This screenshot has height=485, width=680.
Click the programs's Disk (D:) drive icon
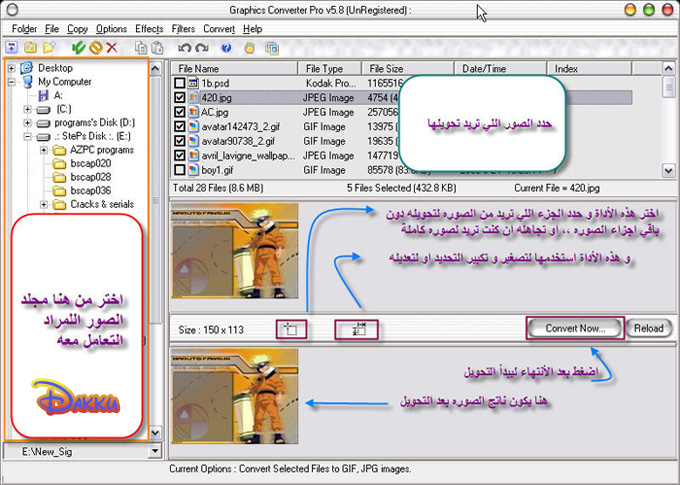coord(43,123)
